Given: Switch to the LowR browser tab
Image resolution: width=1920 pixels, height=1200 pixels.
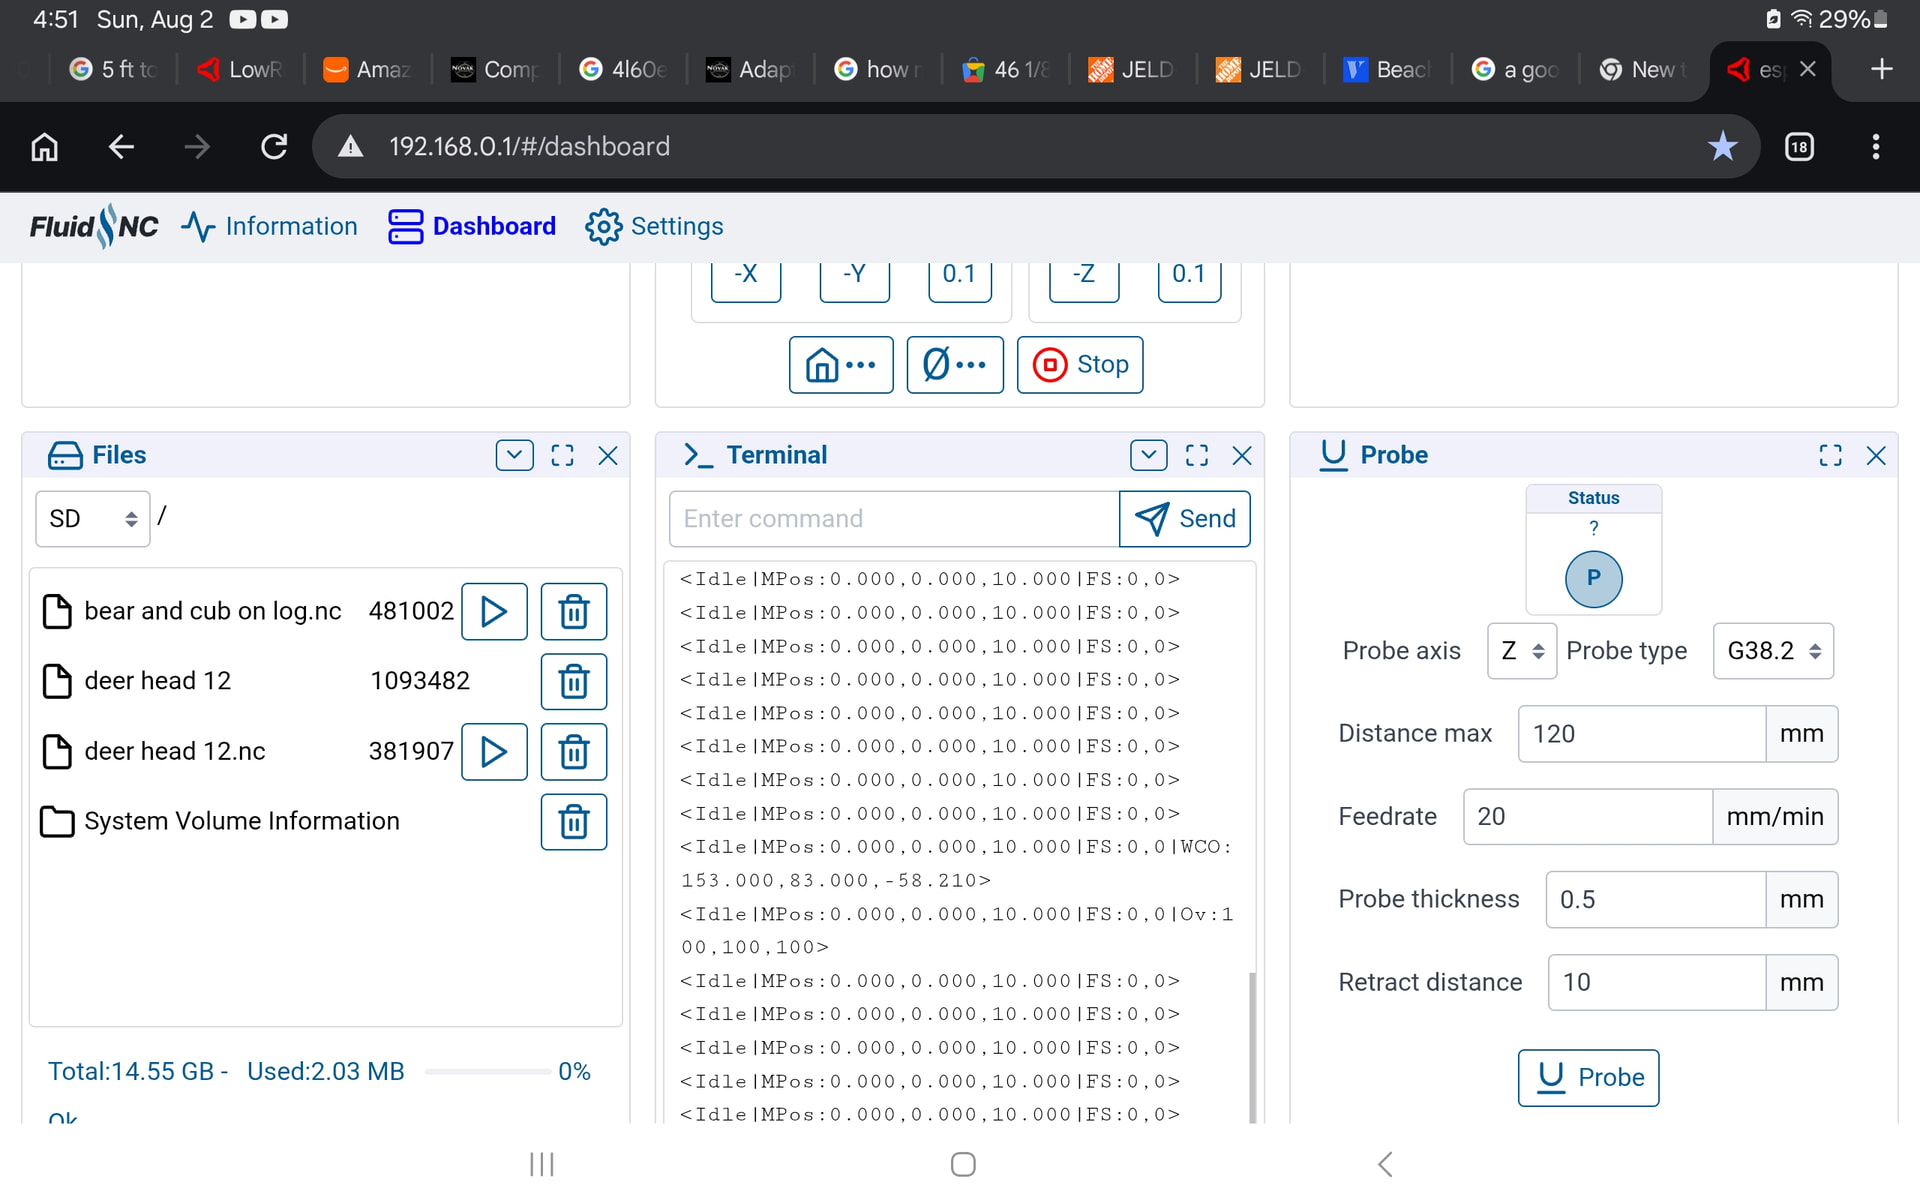Looking at the screenshot, I should (x=240, y=69).
